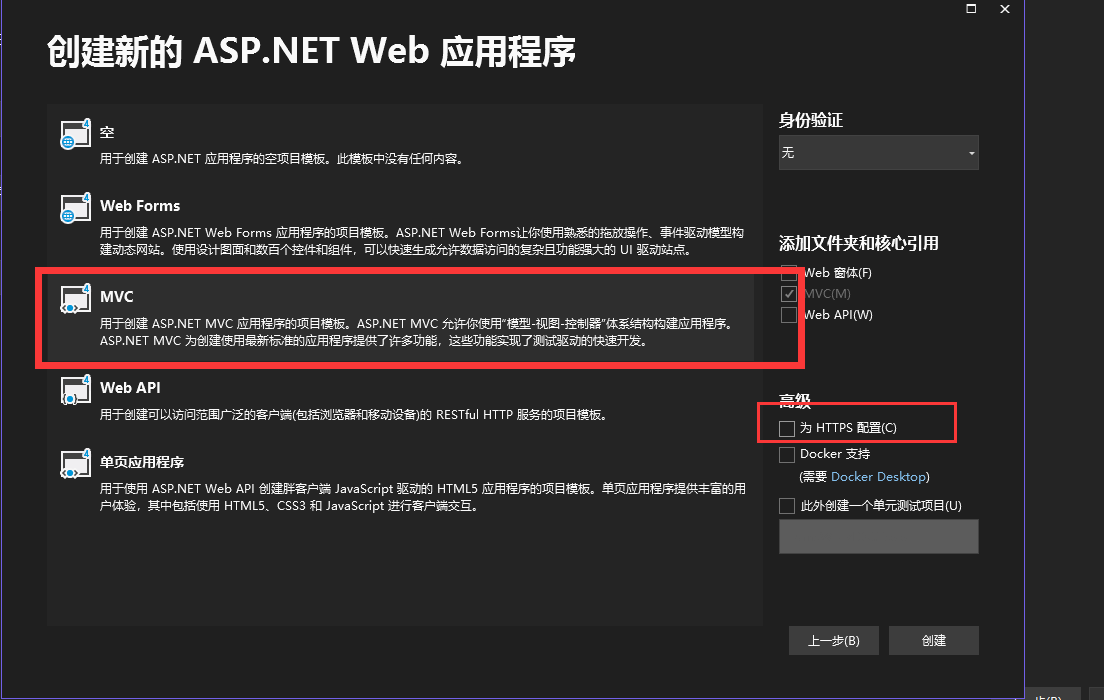Click the 身份验证 heading
The width and height of the screenshot is (1104, 700).
point(810,120)
